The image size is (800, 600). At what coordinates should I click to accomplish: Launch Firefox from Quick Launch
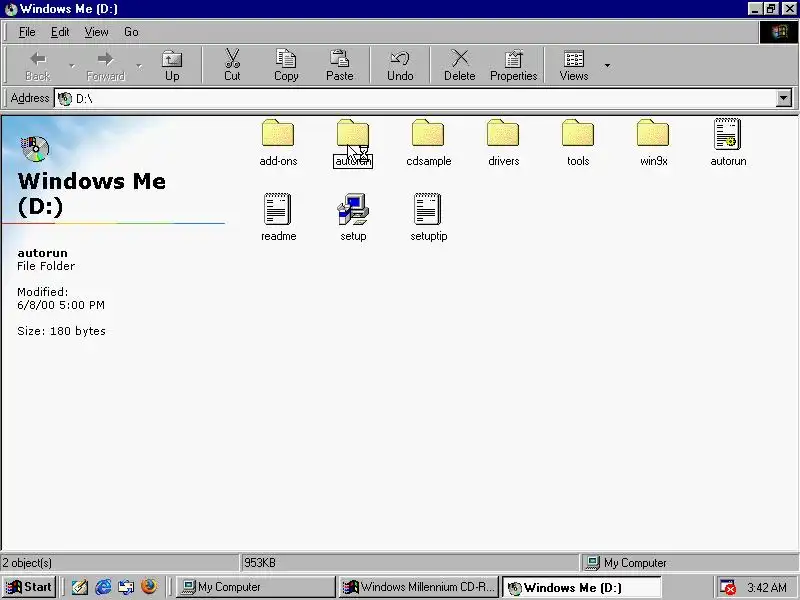coord(149,587)
